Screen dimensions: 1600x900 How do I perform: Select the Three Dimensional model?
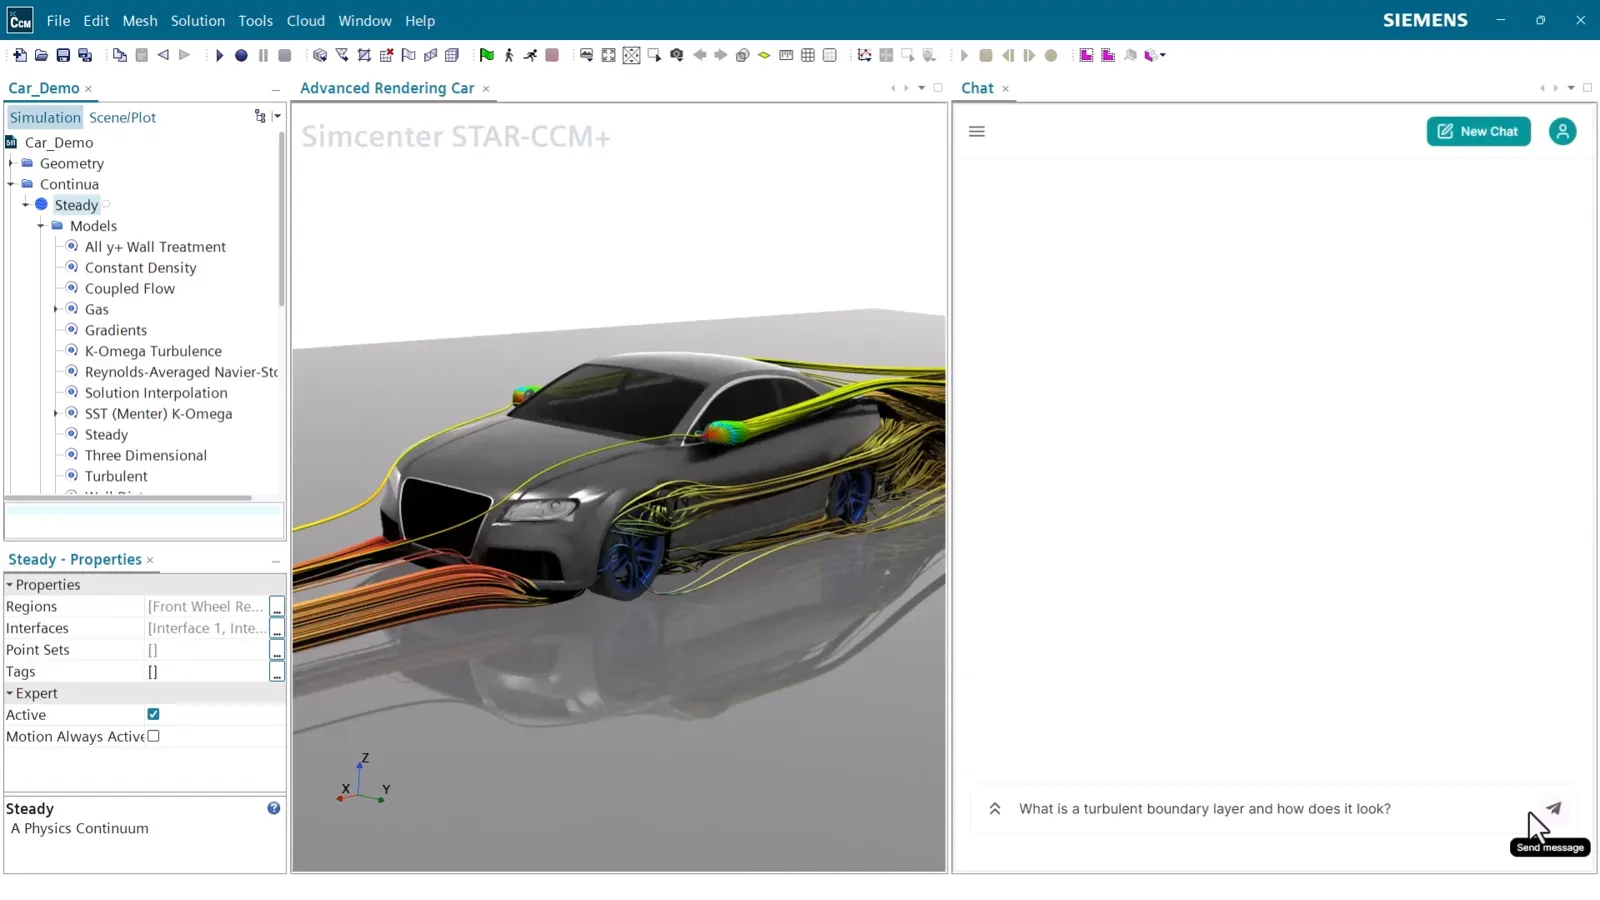tap(145, 455)
